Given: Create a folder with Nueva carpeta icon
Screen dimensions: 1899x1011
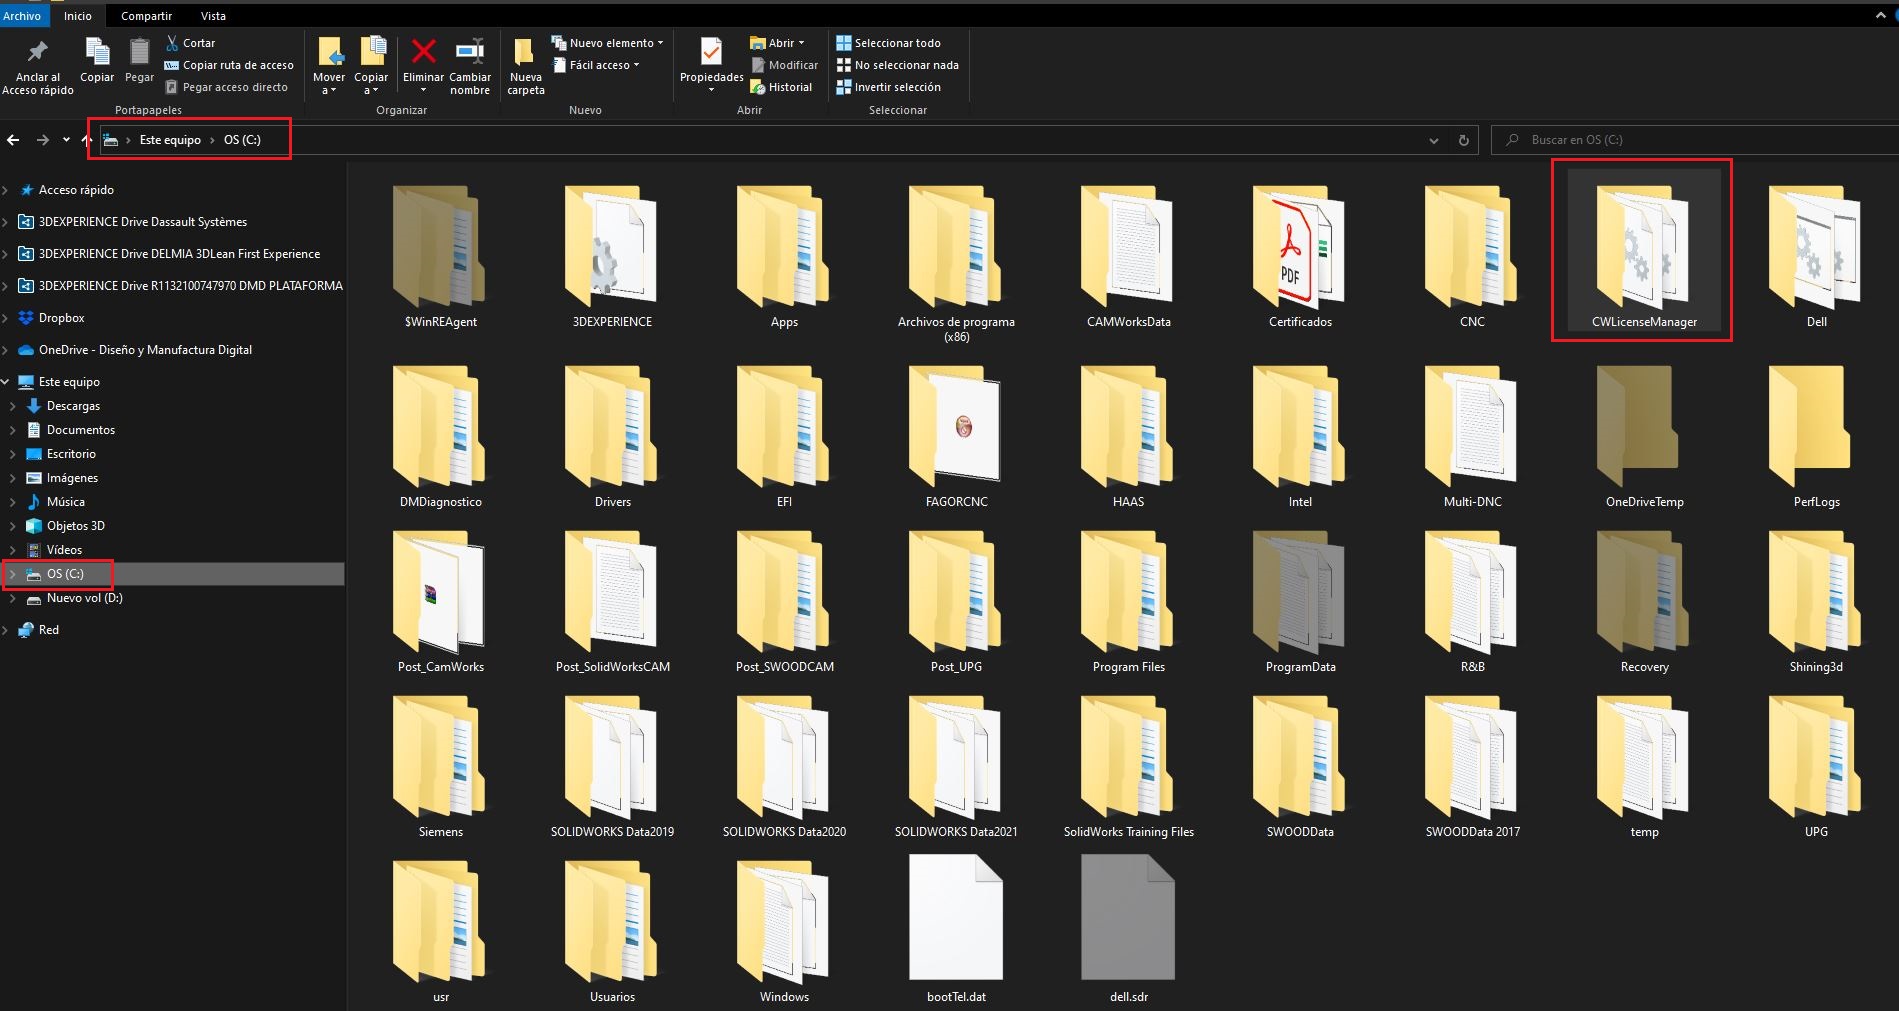Looking at the screenshot, I should coord(524,52).
